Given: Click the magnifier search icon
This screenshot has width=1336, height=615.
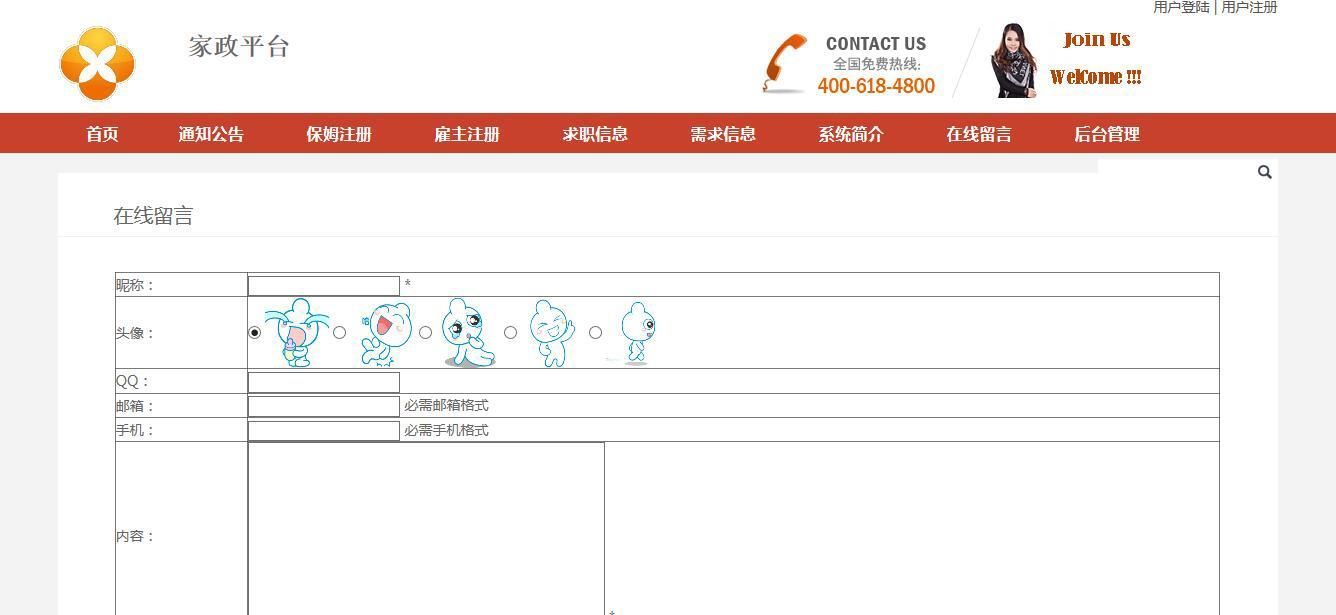Looking at the screenshot, I should click(1265, 172).
